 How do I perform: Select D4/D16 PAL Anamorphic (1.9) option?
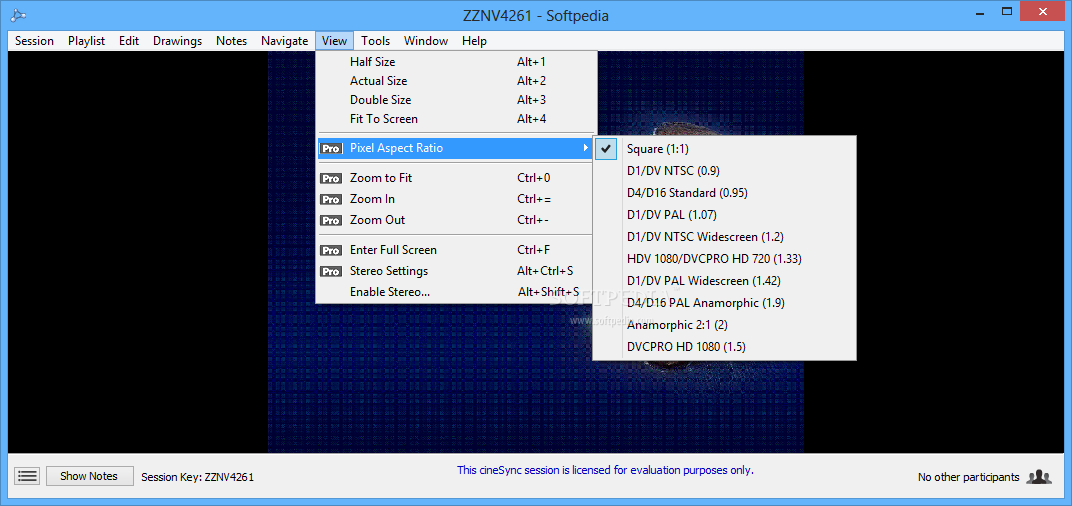point(724,302)
